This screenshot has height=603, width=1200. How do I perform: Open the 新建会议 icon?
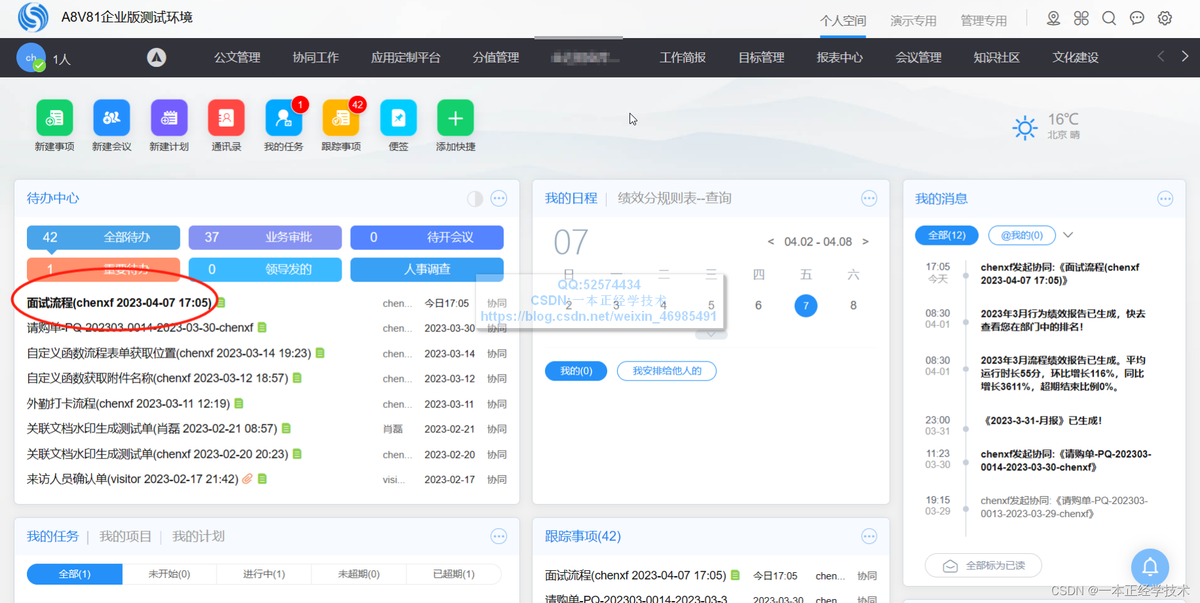(x=111, y=117)
